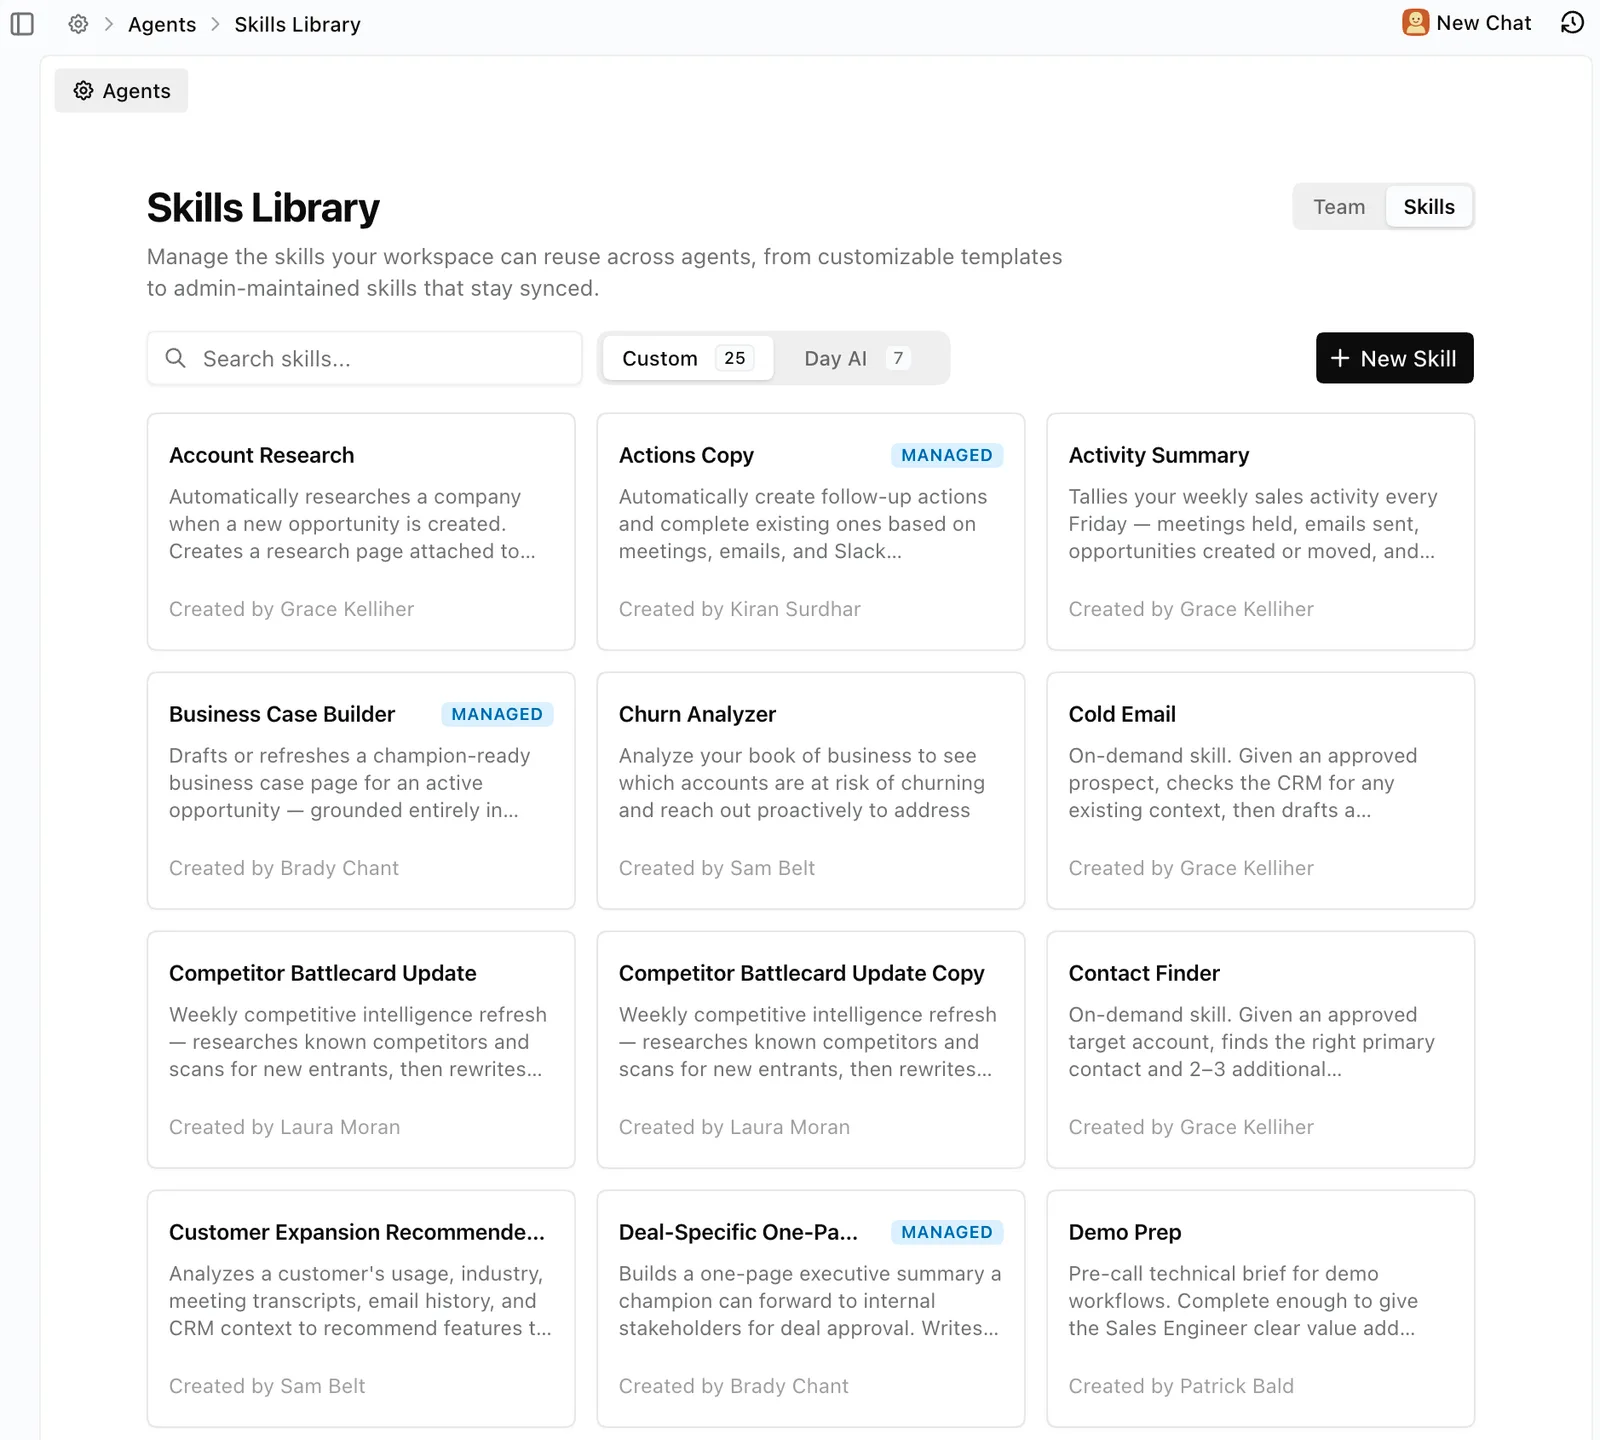Click MANAGED badge on Business Case Builder

click(x=497, y=714)
